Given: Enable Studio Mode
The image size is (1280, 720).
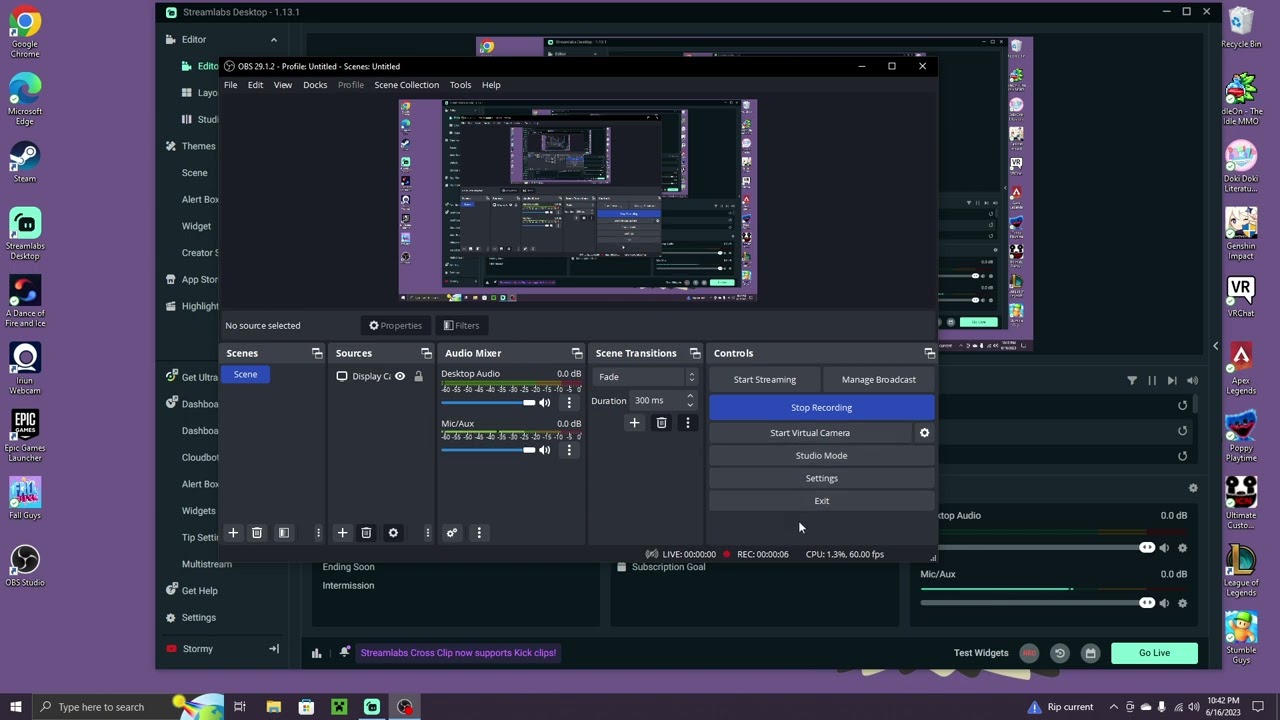Looking at the screenshot, I should click(x=822, y=456).
